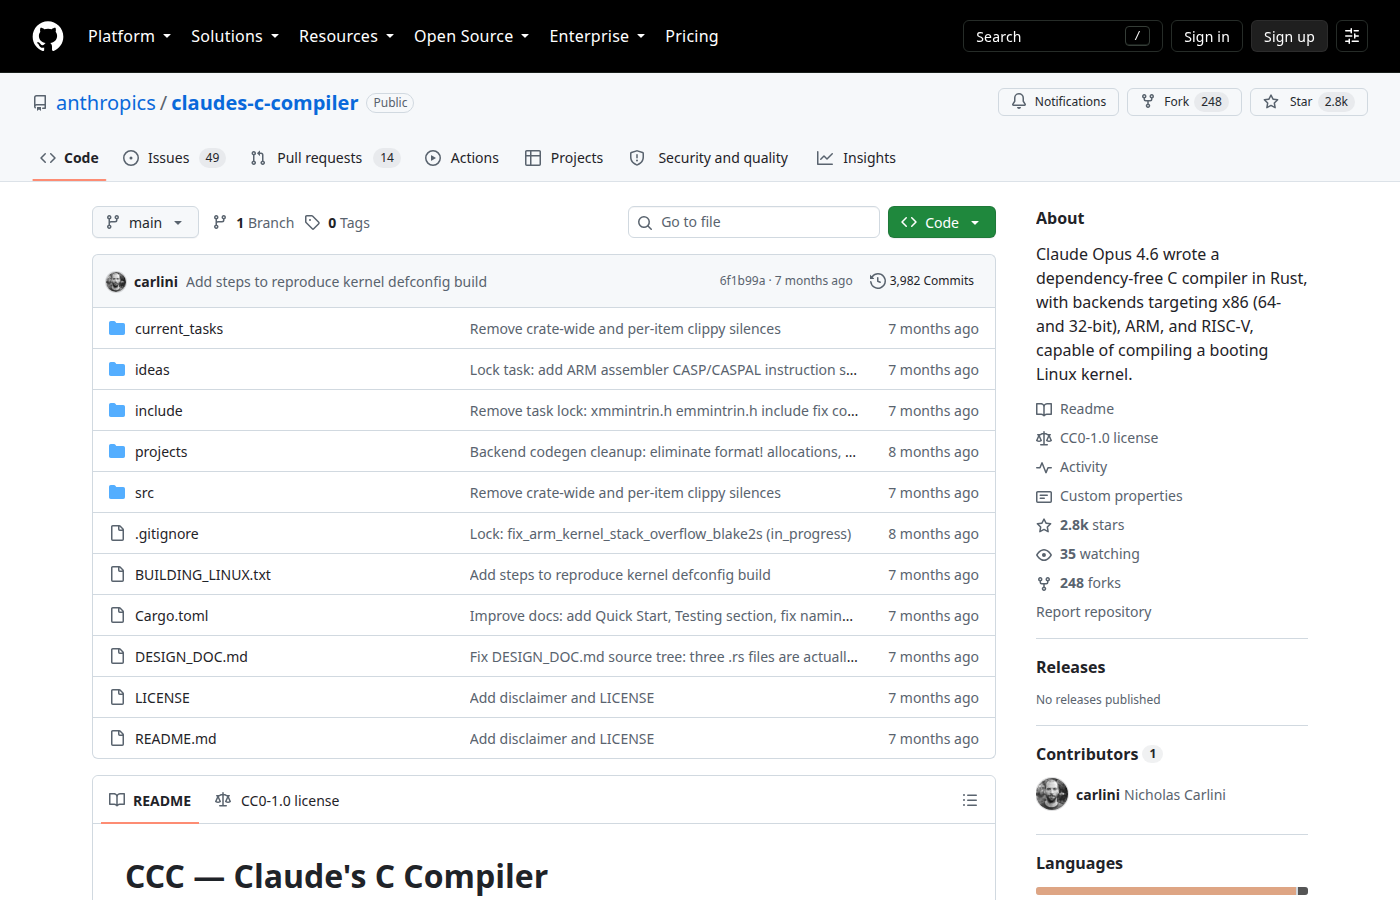Click the Custom properties note icon
Image resolution: width=1400 pixels, height=900 pixels.
pyautogui.click(x=1044, y=496)
